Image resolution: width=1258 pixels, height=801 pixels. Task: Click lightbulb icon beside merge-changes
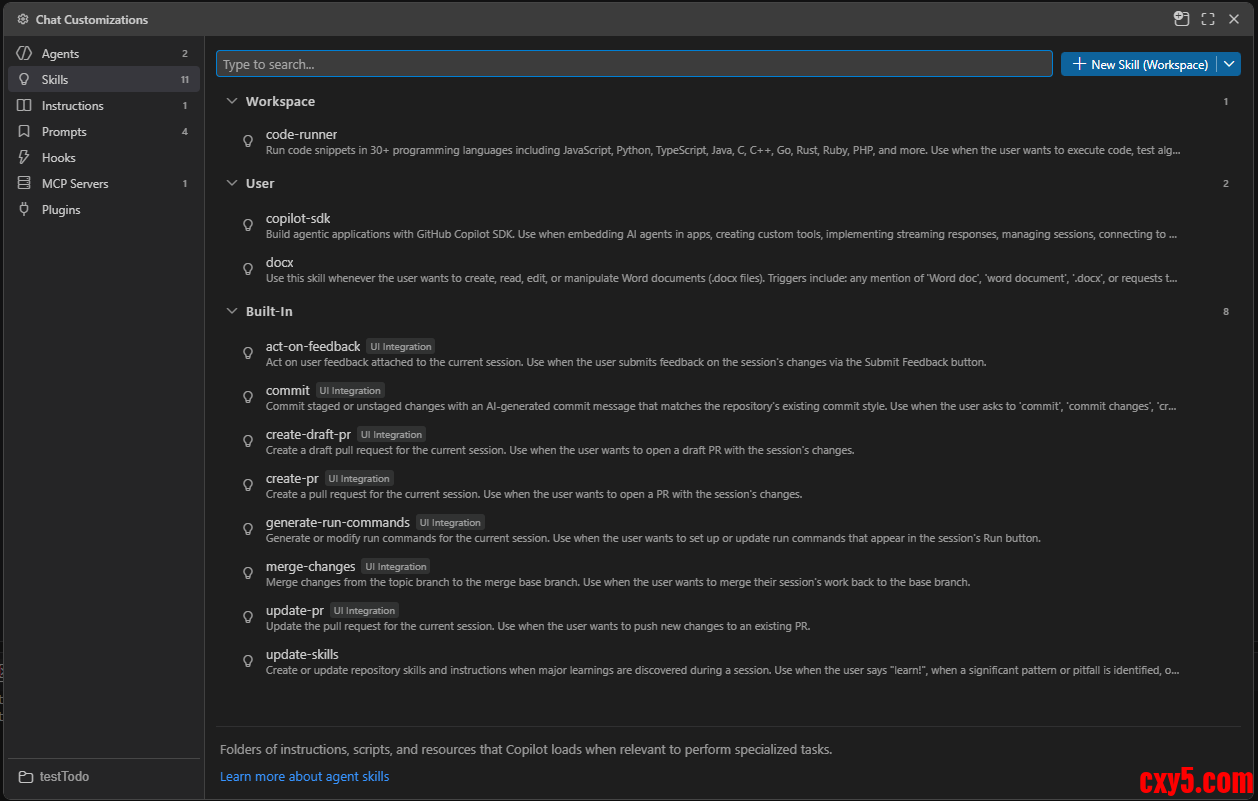[x=248, y=573]
